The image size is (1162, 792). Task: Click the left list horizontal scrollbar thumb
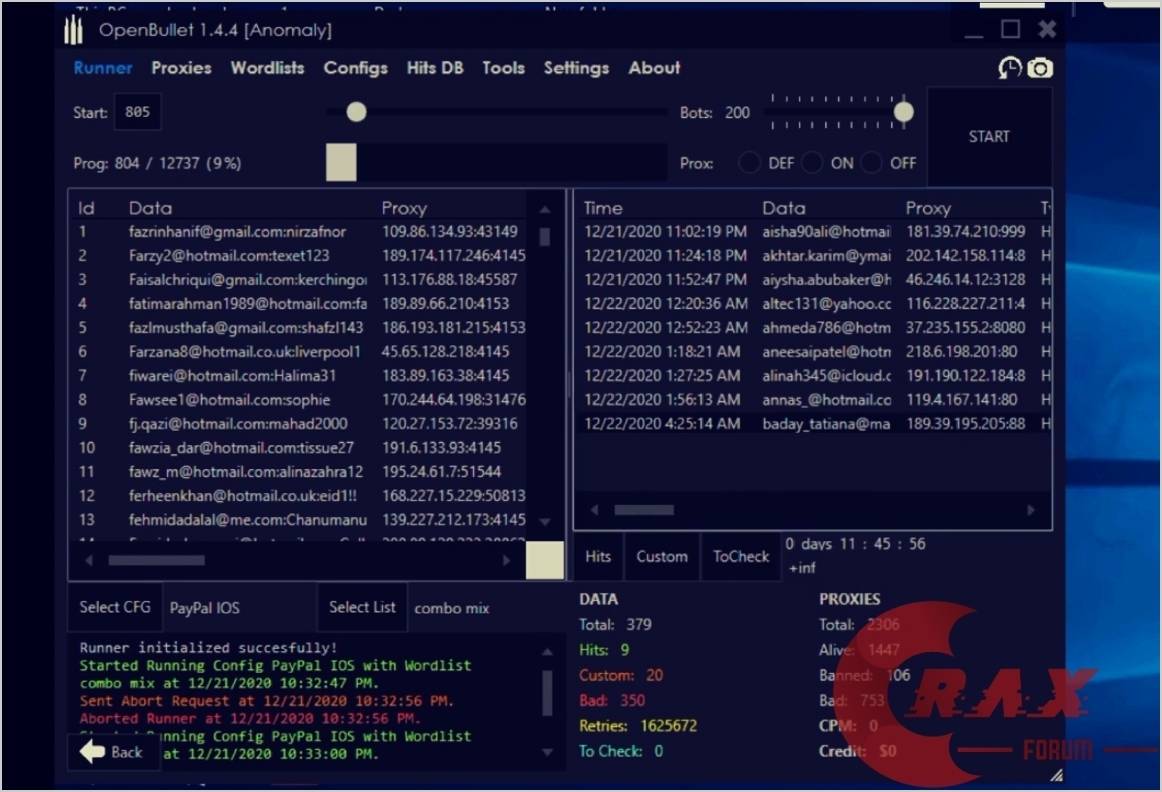pos(156,561)
